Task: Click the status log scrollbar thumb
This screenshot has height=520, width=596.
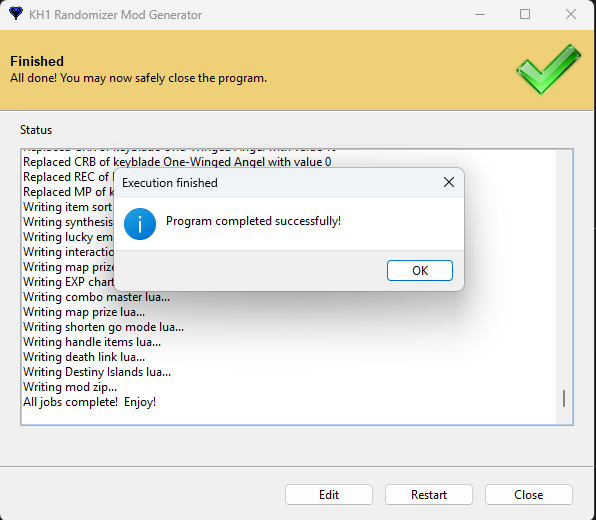Action: point(564,398)
